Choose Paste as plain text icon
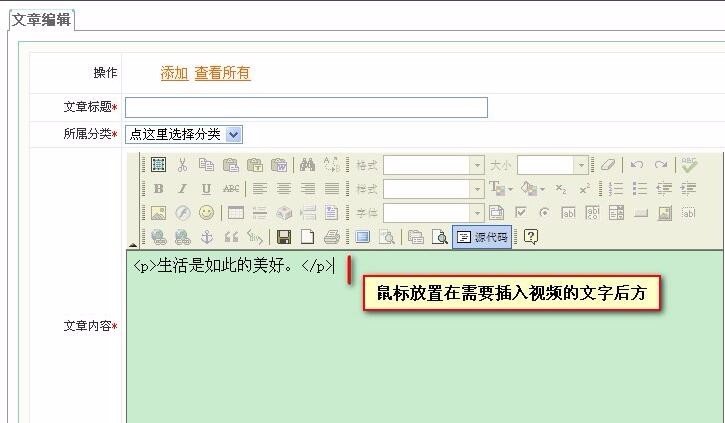725x423 pixels. tap(255, 165)
